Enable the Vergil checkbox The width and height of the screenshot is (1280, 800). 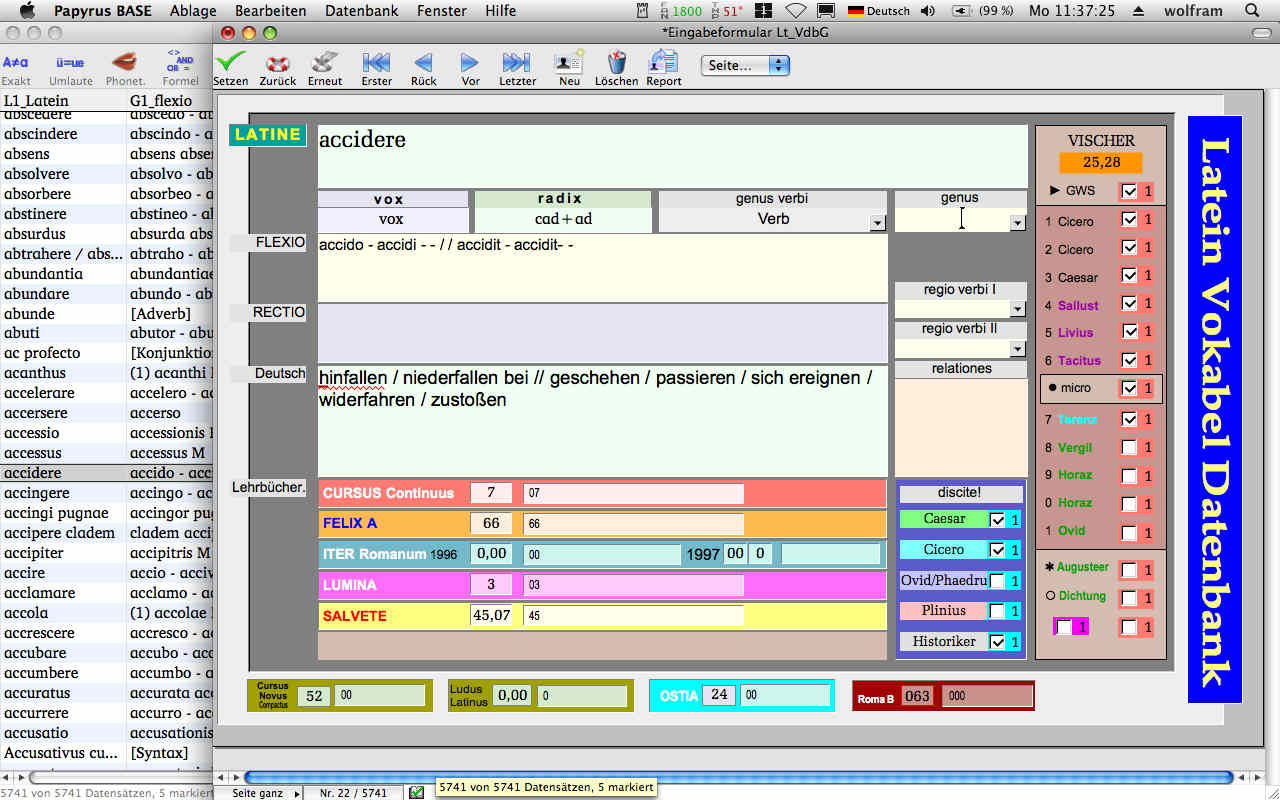[x=1129, y=447]
